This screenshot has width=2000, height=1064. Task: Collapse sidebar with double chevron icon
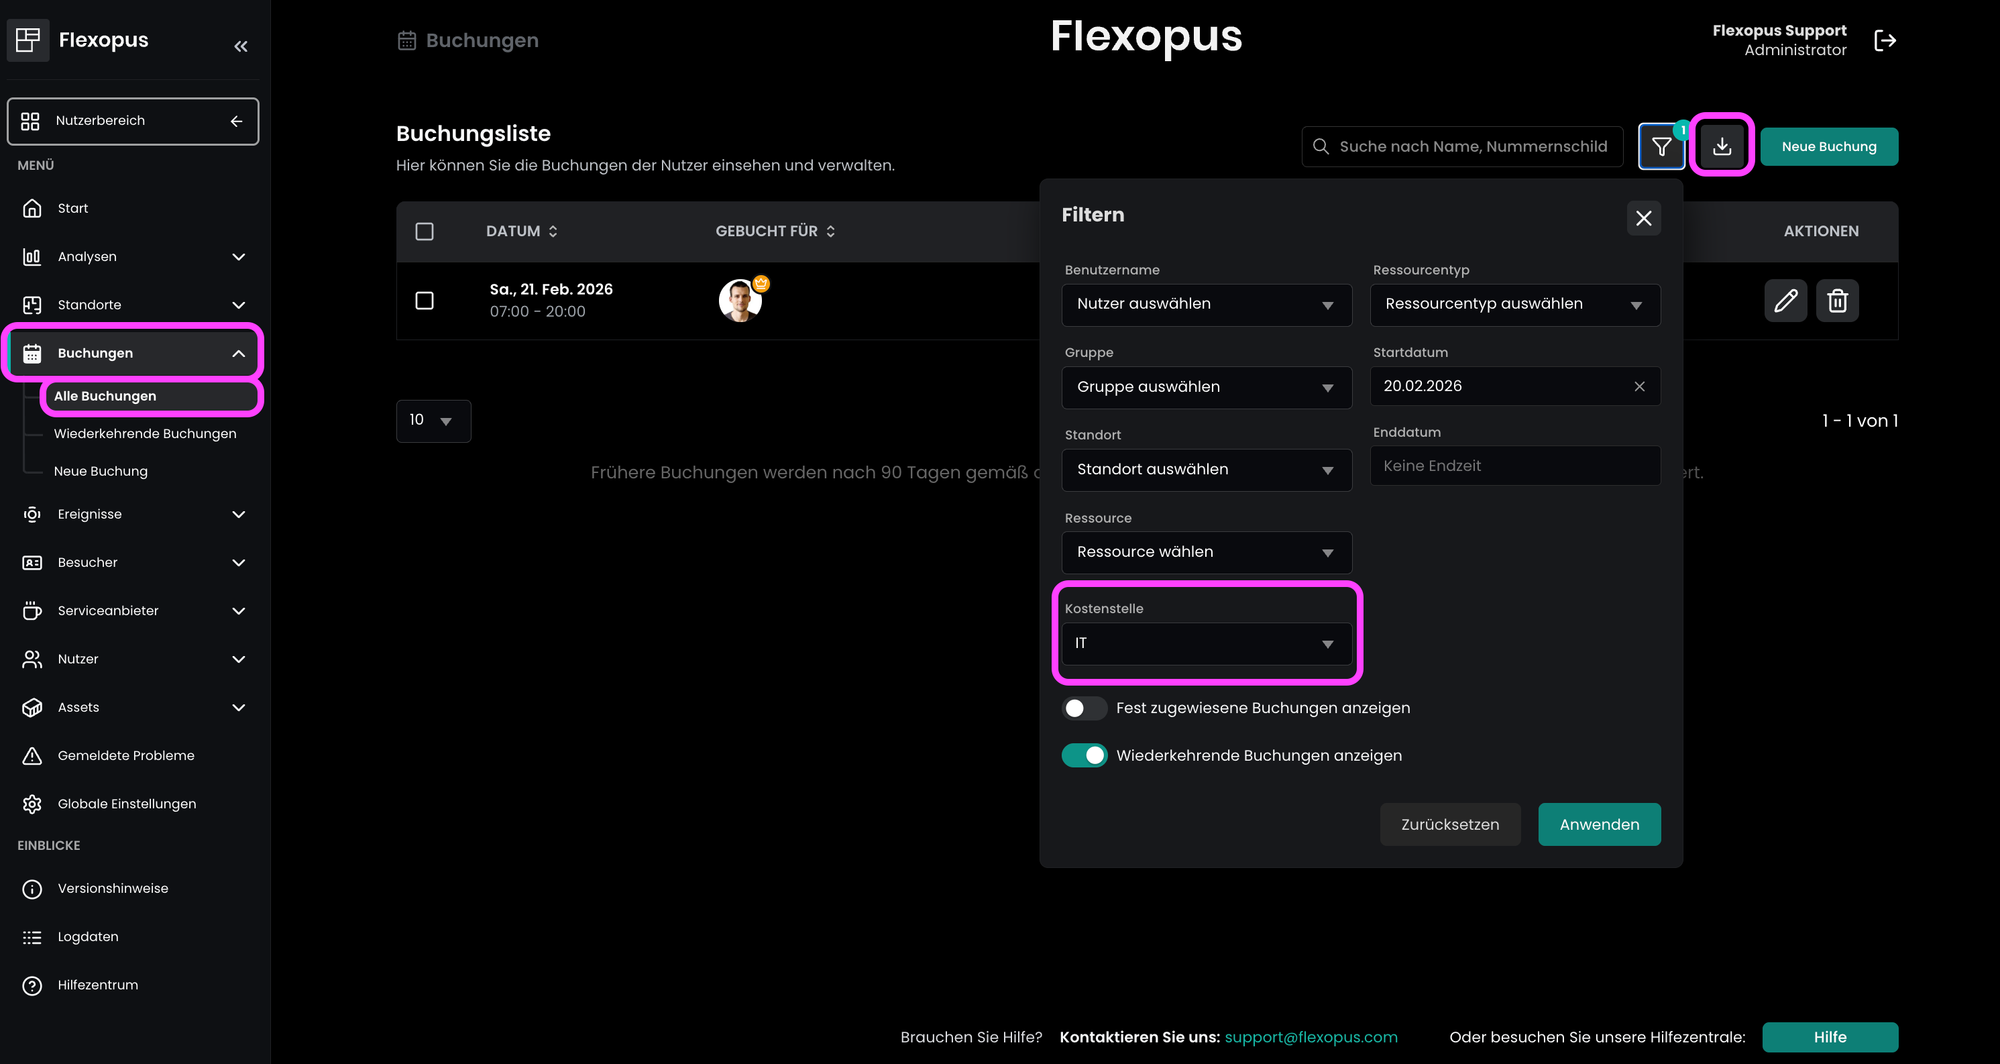click(240, 46)
